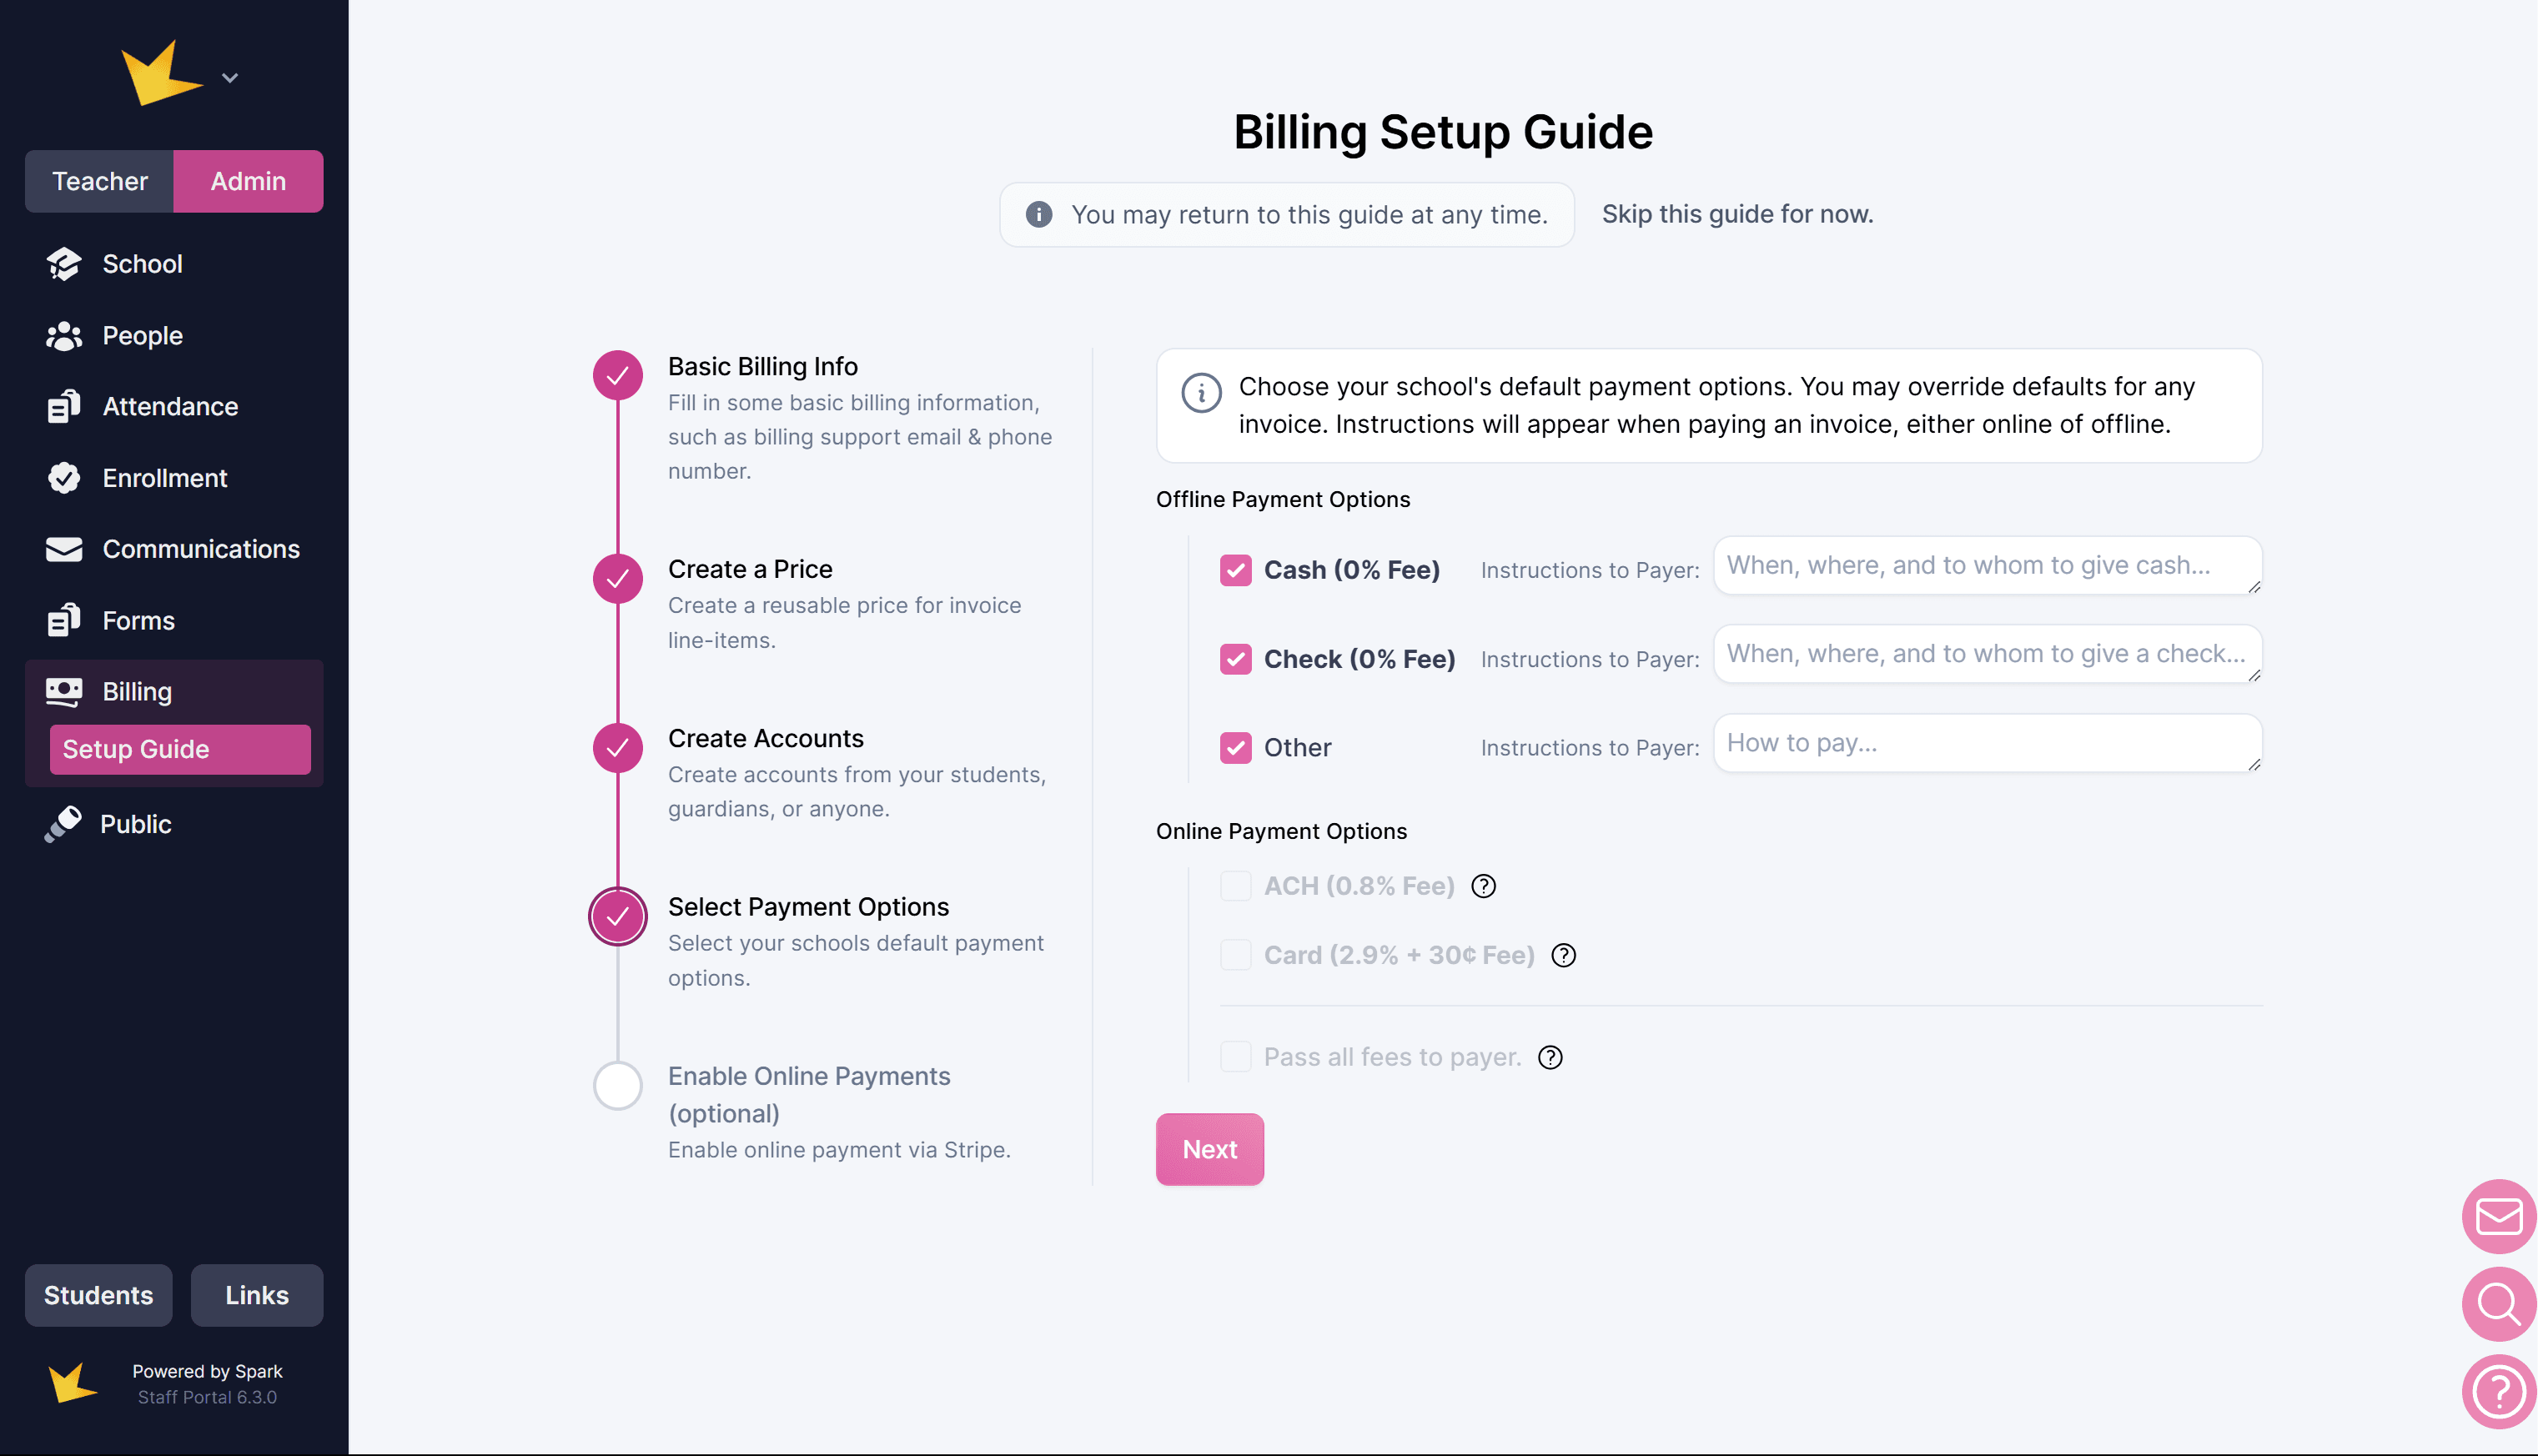Open Communications envelope icon in sidebar
The image size is (2538, 1456).
[64, 549]
